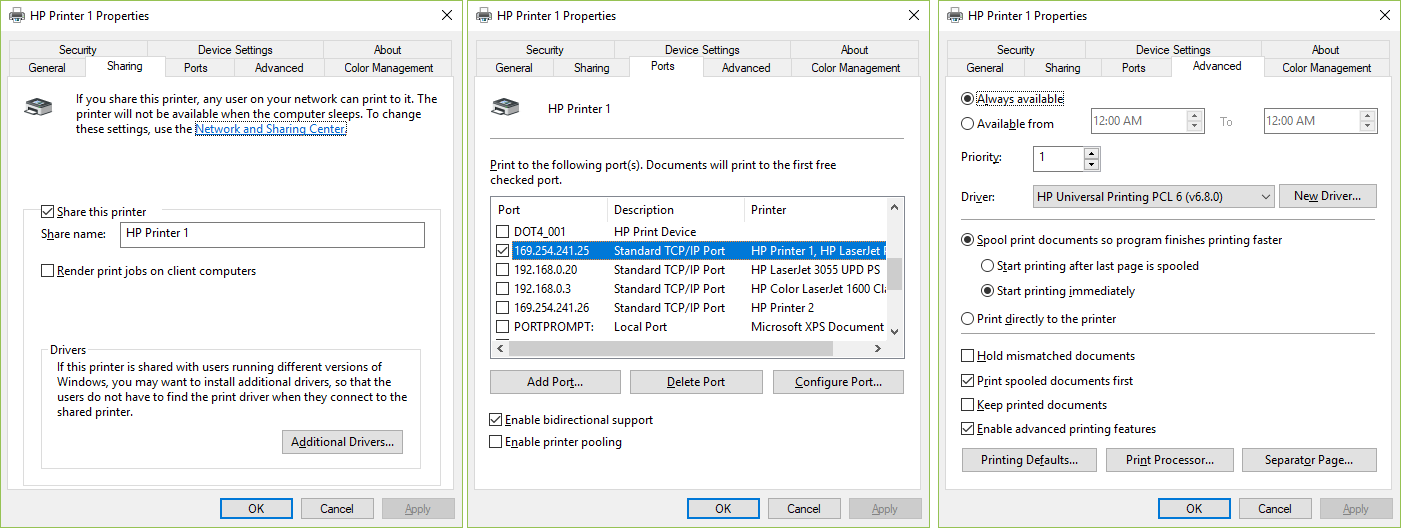
Task: Click the Configure Port button
Action: tap(838, 382)
